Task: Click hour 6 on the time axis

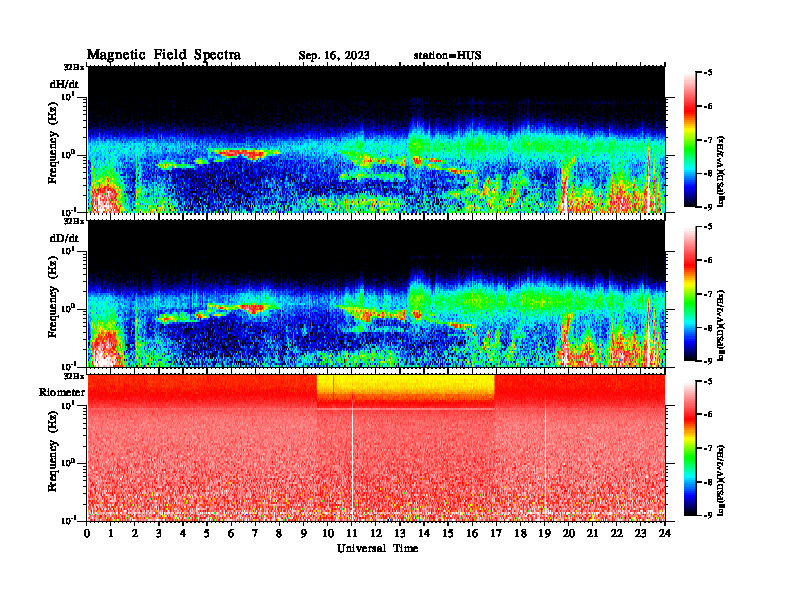Action: coord(231,533)
